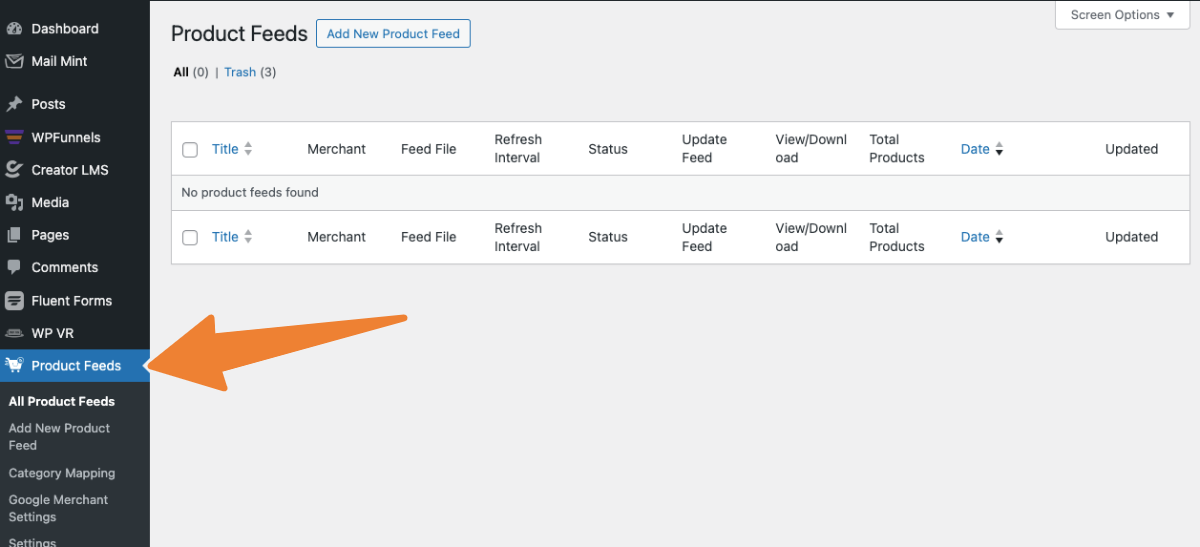Click the Creator LMS icon
Image resolution: width=1200 pixels, height=547 pixels.
[14, 170]
